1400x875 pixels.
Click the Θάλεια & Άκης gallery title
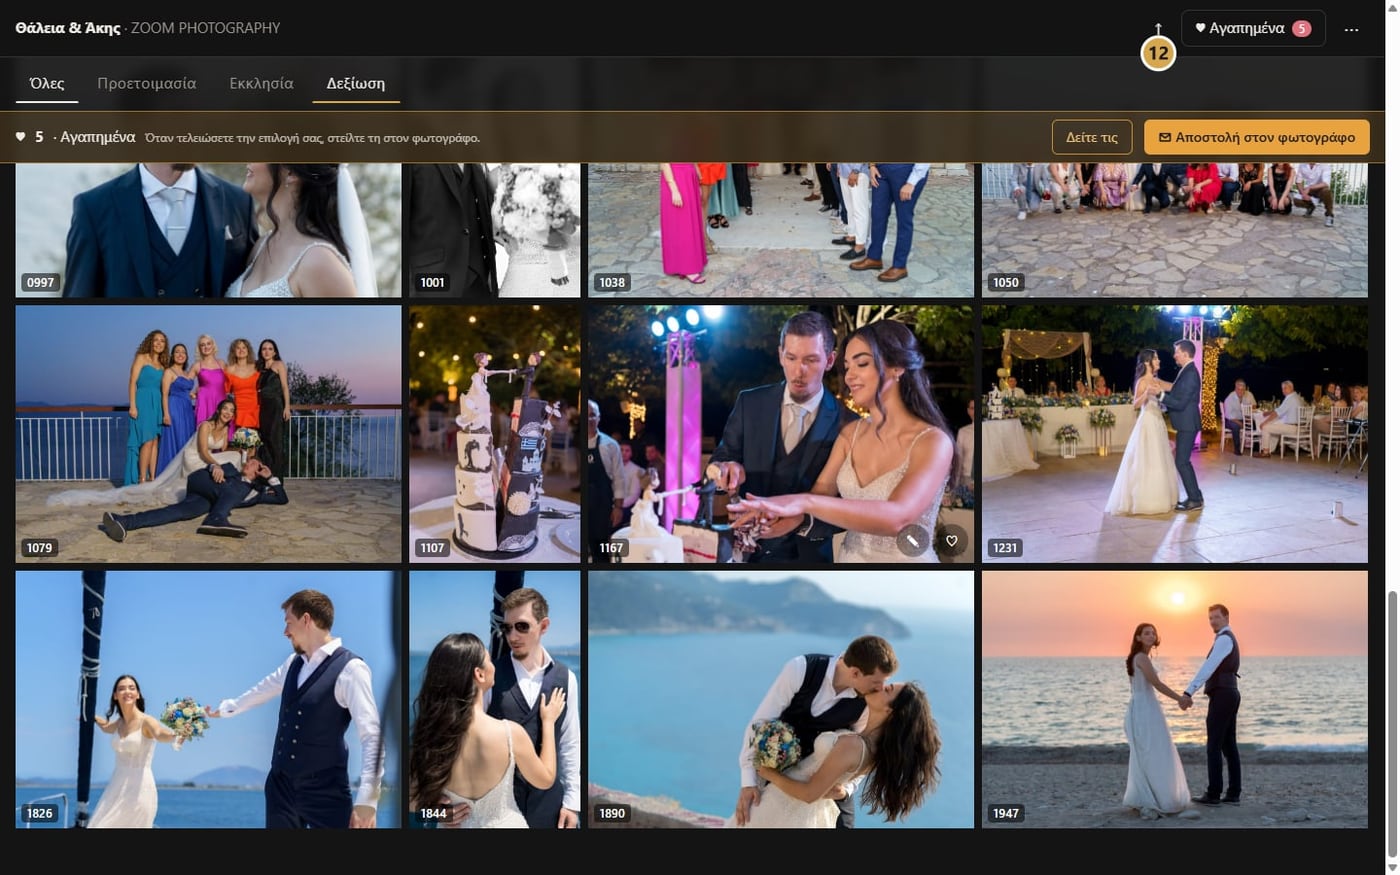click(x=68, y=28)
